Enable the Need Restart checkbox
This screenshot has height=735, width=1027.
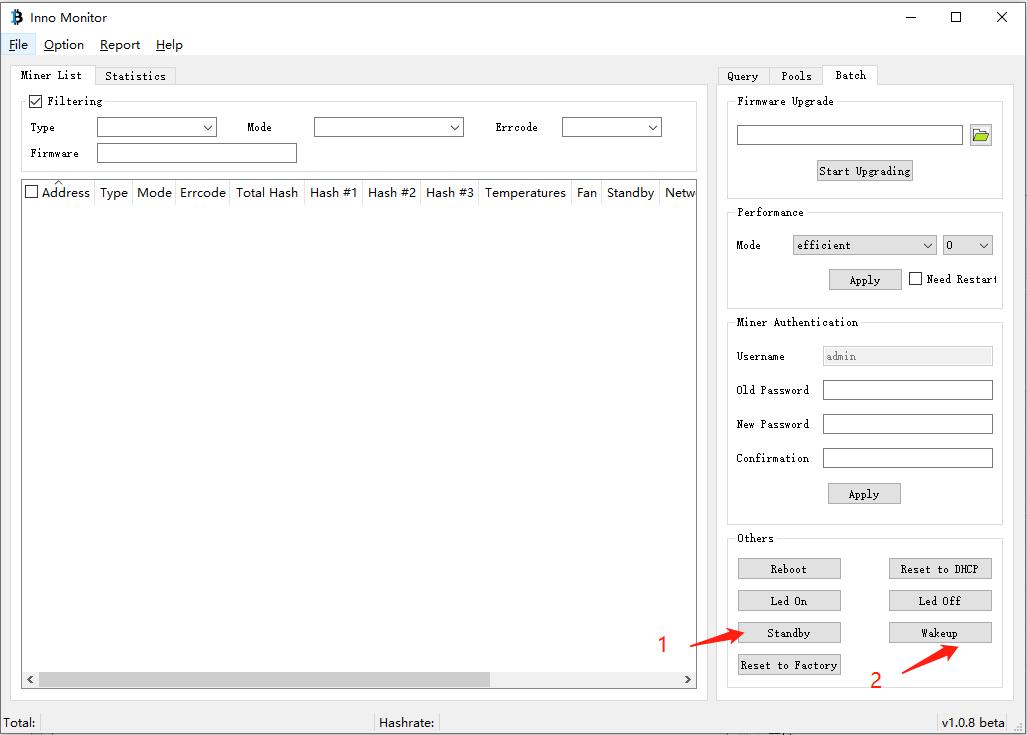point(915,279)
